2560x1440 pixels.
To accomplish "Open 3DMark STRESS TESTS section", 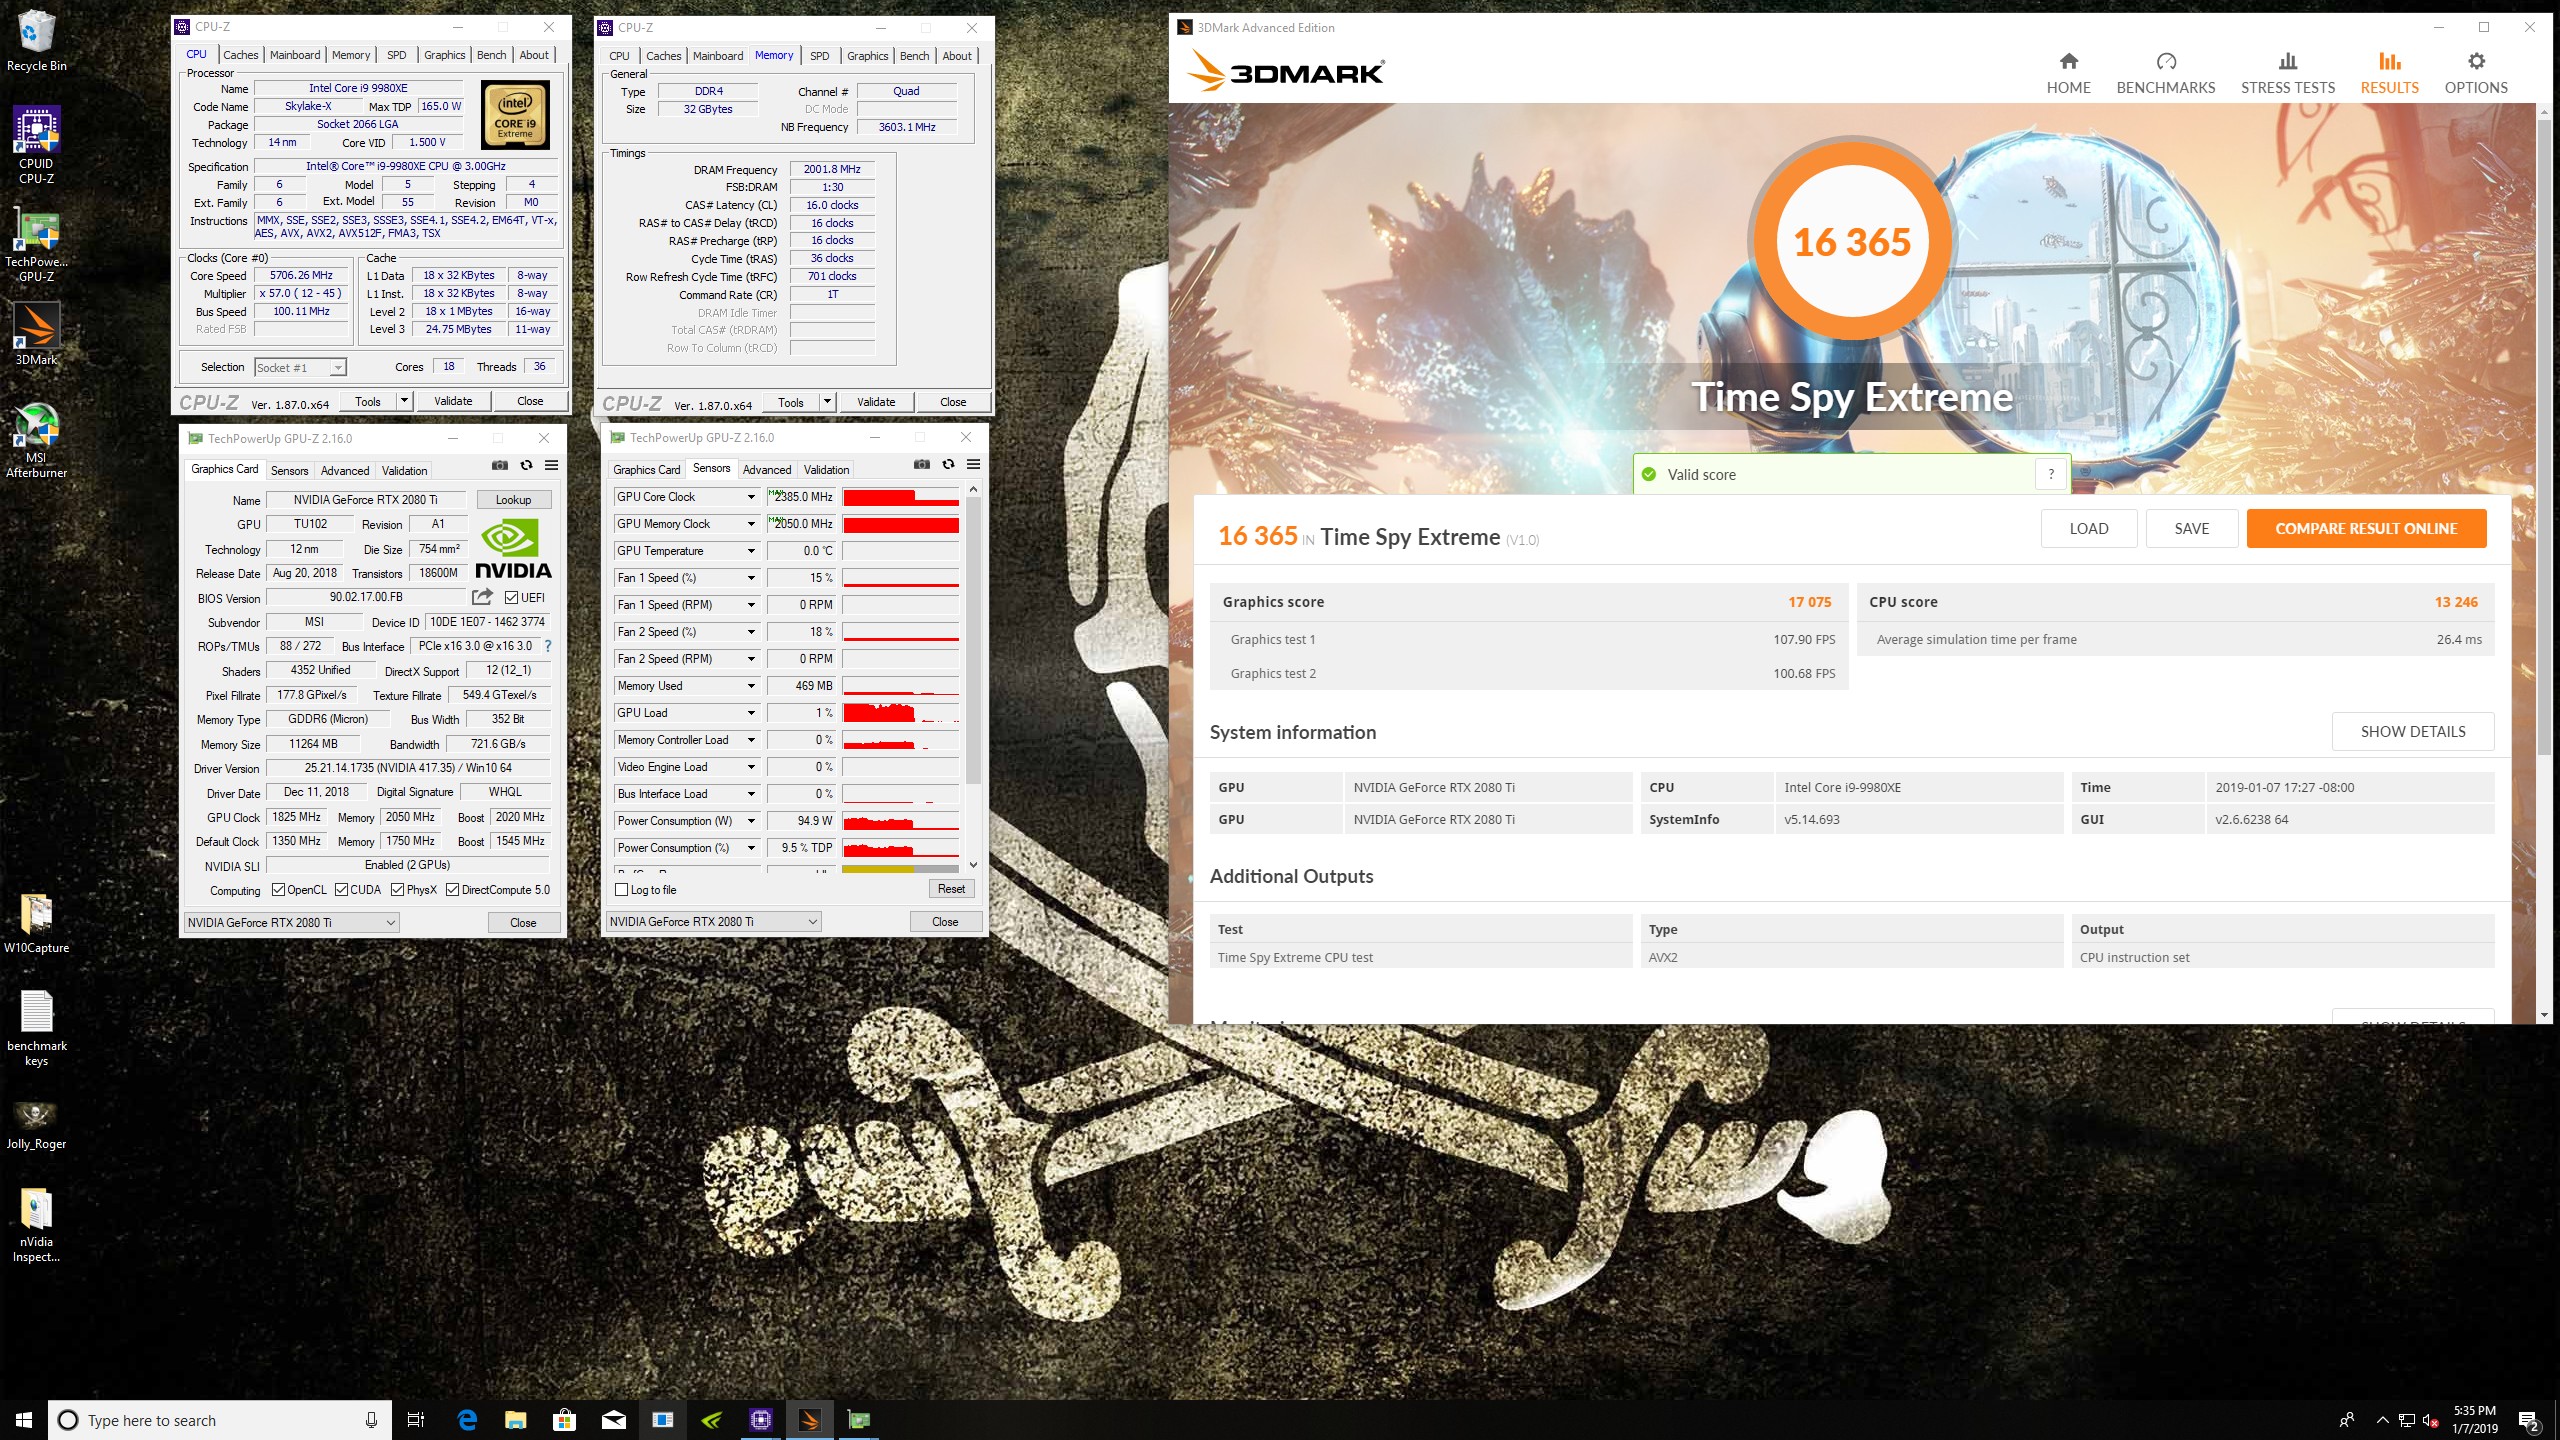I will pyautogui.click(x=2287, y=73).
